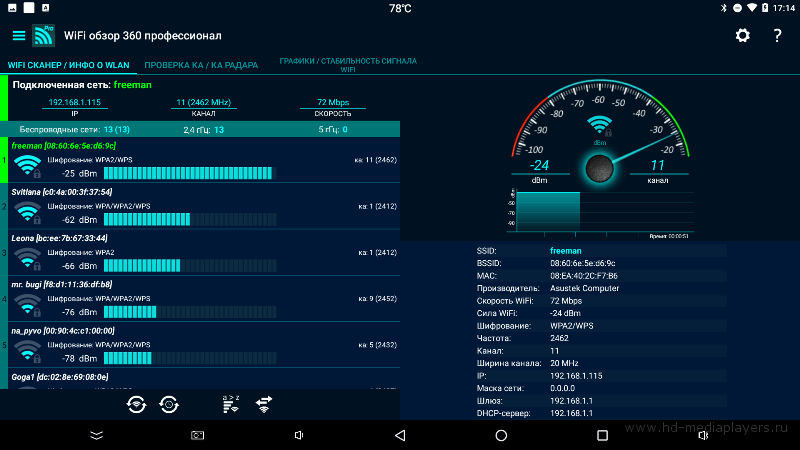Tap the -66 dBm signal strength bar
The width and height of the screenshot is (800, 450).
point(190,266)
